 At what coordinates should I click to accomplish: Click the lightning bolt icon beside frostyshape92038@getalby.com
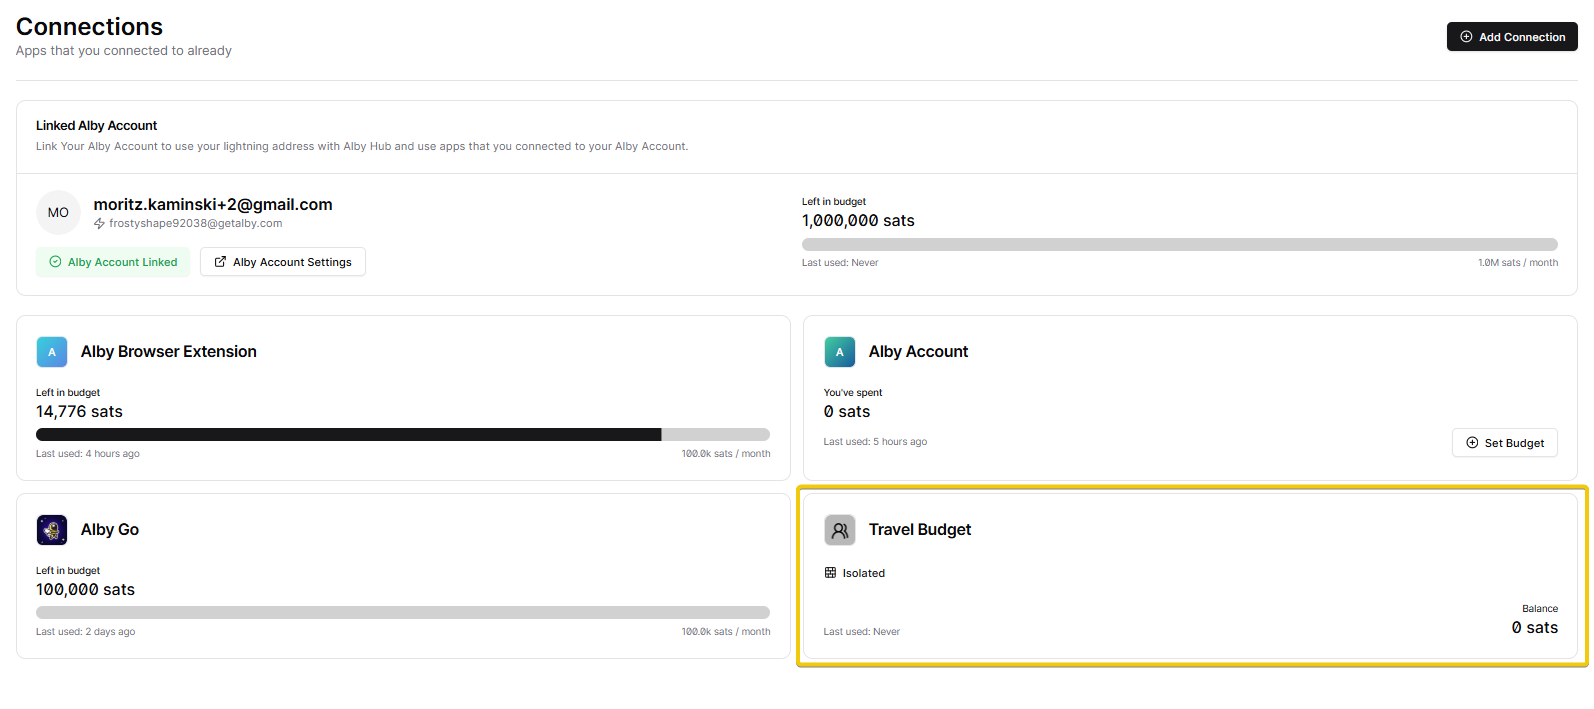click(x=99, y=224)
